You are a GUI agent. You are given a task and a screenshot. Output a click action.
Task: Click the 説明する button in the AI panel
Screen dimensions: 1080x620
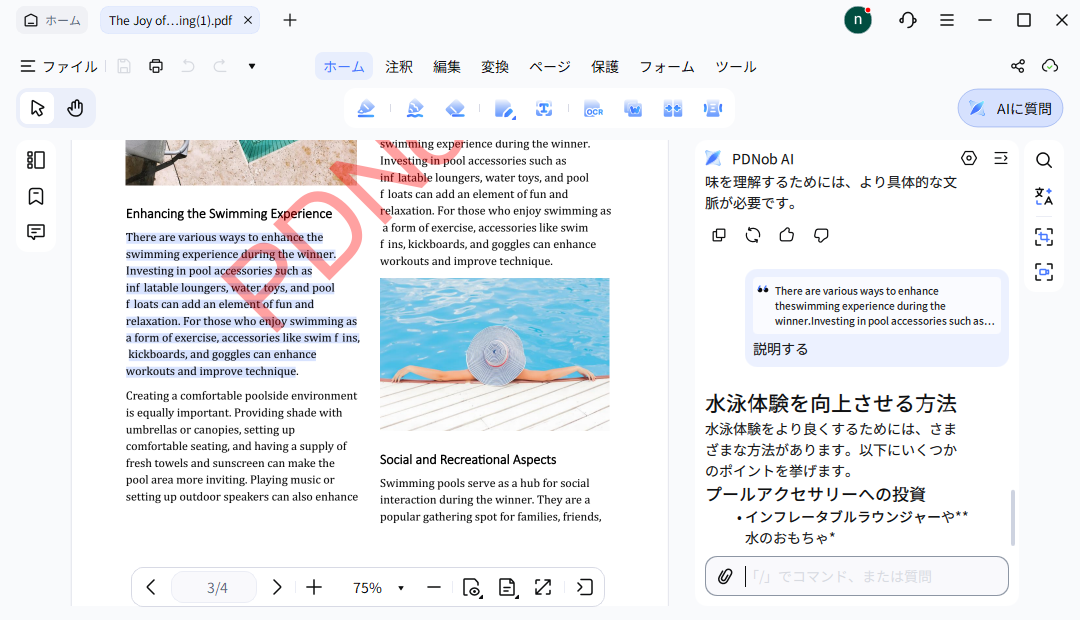coord(778,348)
